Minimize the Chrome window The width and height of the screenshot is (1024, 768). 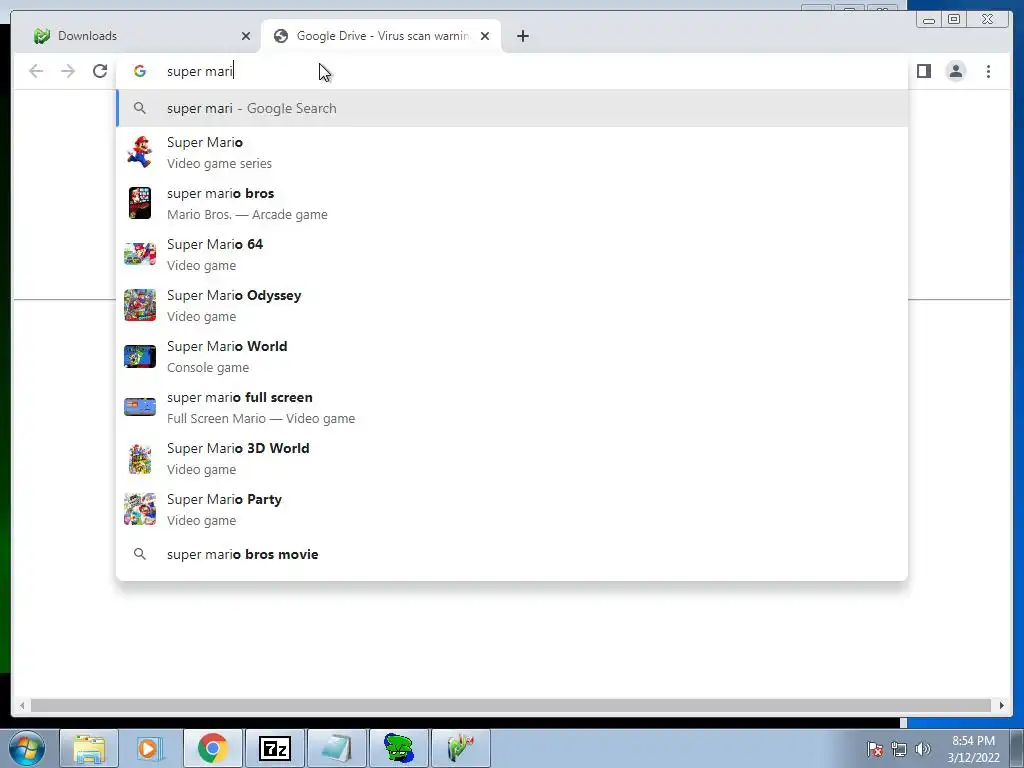(929, 20)
